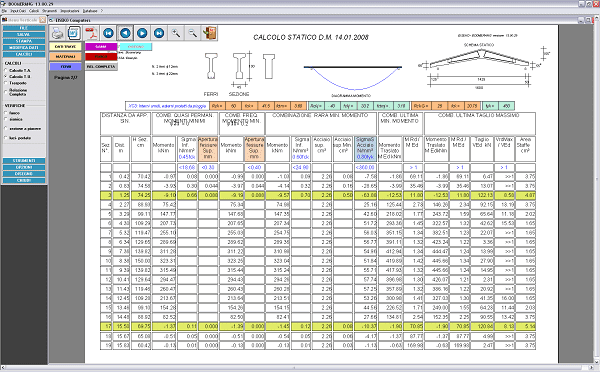
Task: Toggle the 'luci portate' option
Action: [5, 138]
